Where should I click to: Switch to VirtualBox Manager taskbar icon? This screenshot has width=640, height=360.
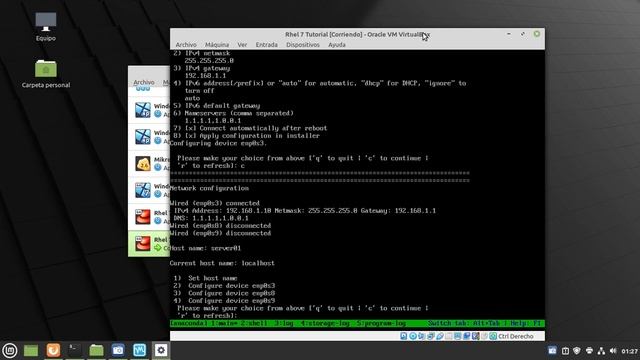point(140,350)
